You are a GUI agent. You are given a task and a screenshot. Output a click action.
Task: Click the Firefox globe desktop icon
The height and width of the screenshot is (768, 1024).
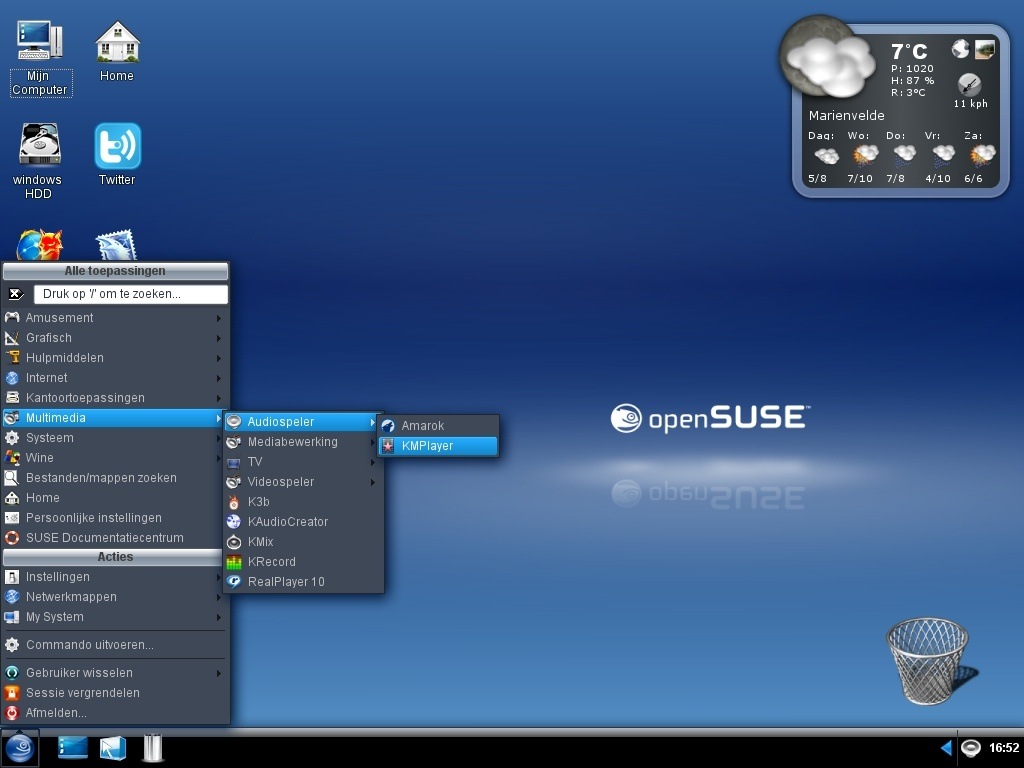(x=39, y=245)
